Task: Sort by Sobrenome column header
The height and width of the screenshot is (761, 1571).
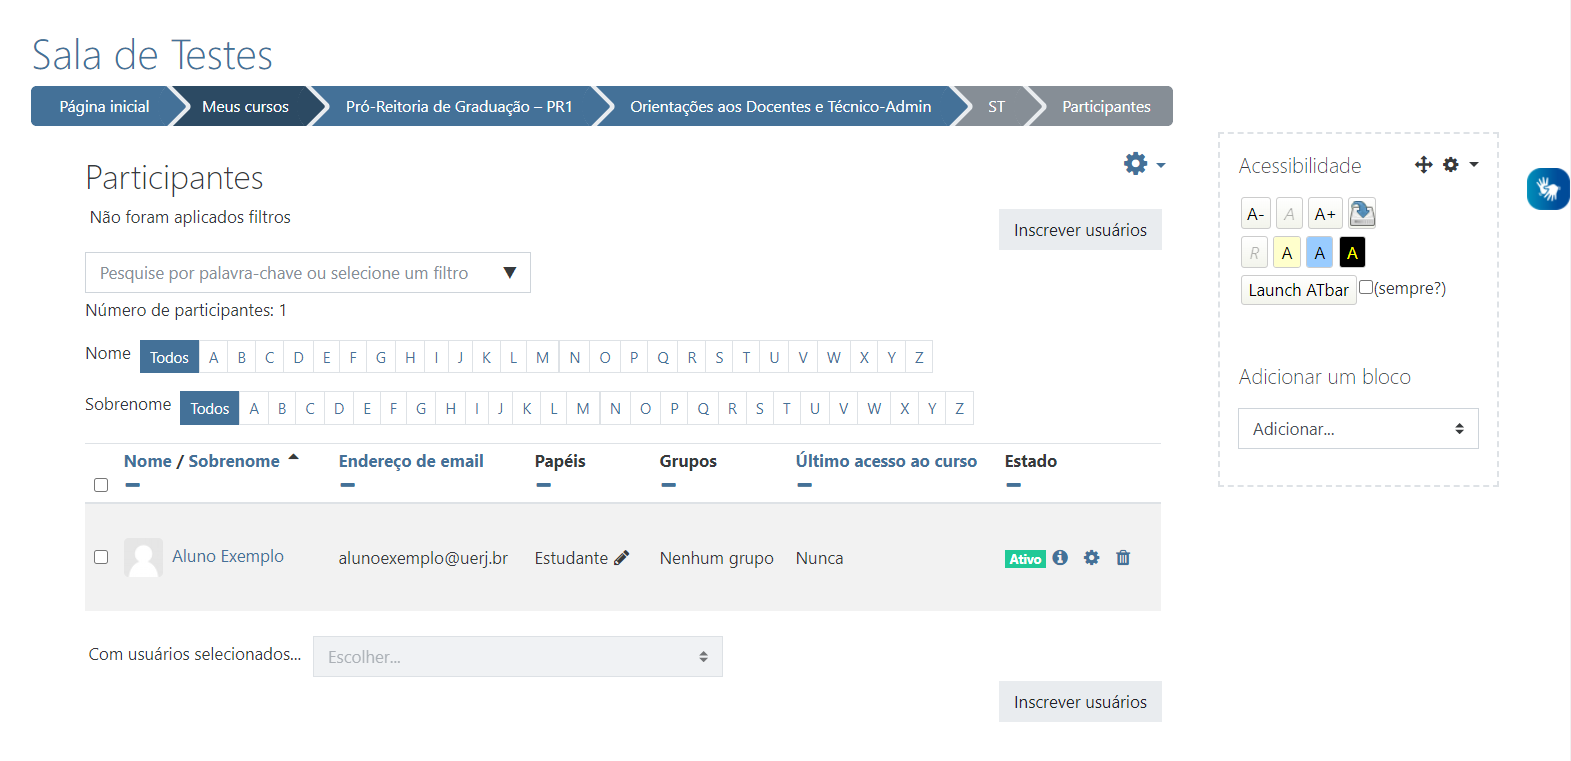Action: click(x=234, y=461)
